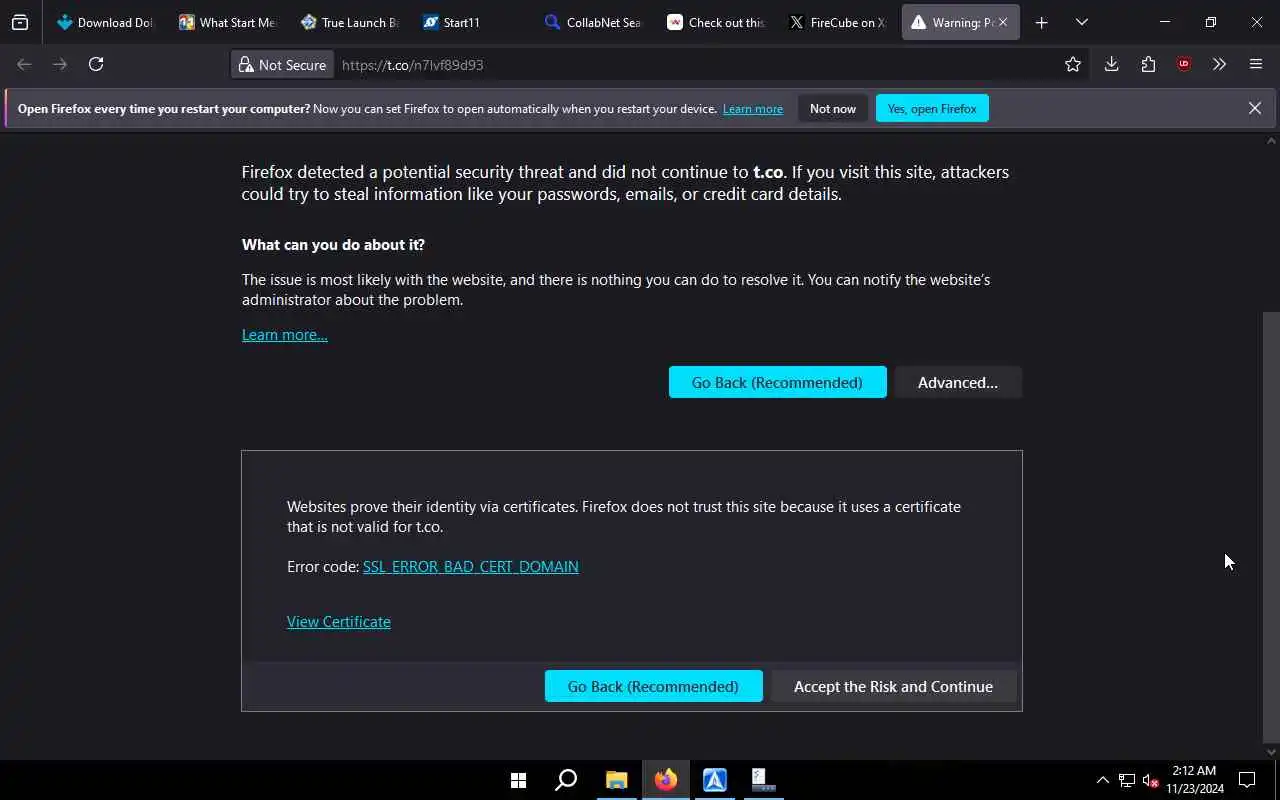Open Windows taskbar search

pyautogui.click(x=566, y=780)
